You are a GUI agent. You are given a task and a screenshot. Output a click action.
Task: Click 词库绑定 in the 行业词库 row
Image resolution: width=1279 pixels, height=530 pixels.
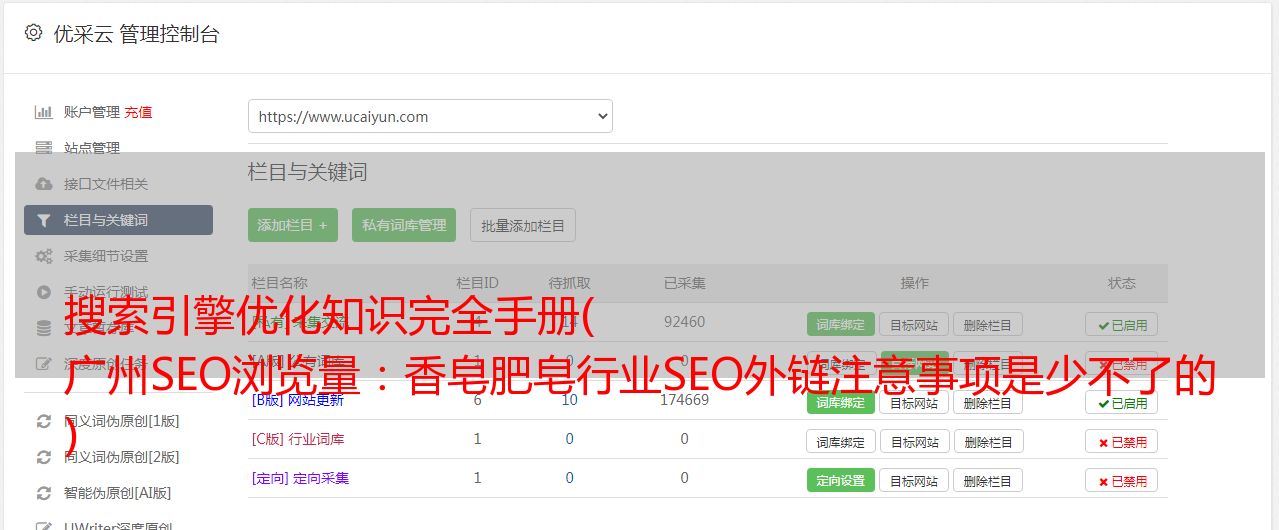[841, 441]
